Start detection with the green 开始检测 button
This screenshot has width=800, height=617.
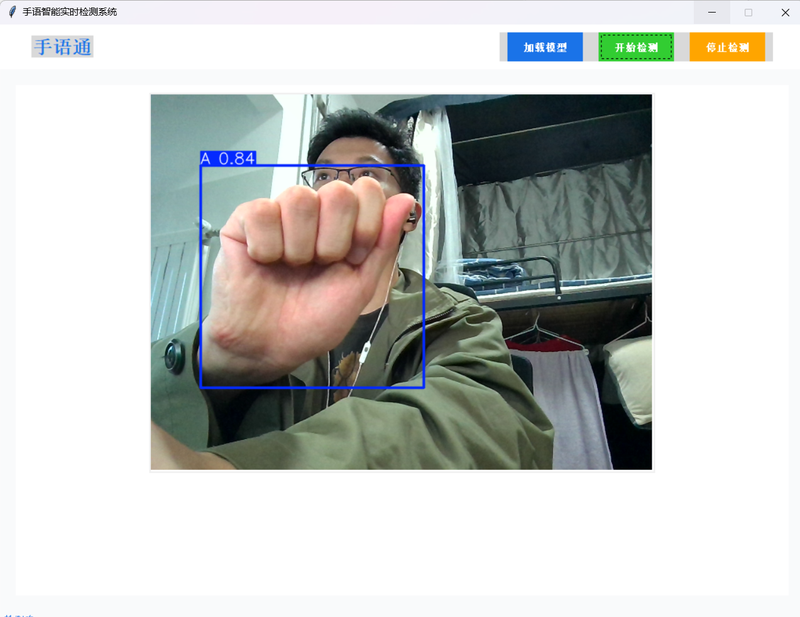click(x=636, y=47)
